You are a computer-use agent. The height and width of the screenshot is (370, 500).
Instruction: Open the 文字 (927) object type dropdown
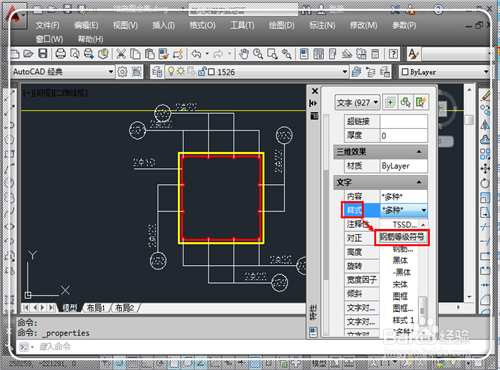(x=375, y=102)
